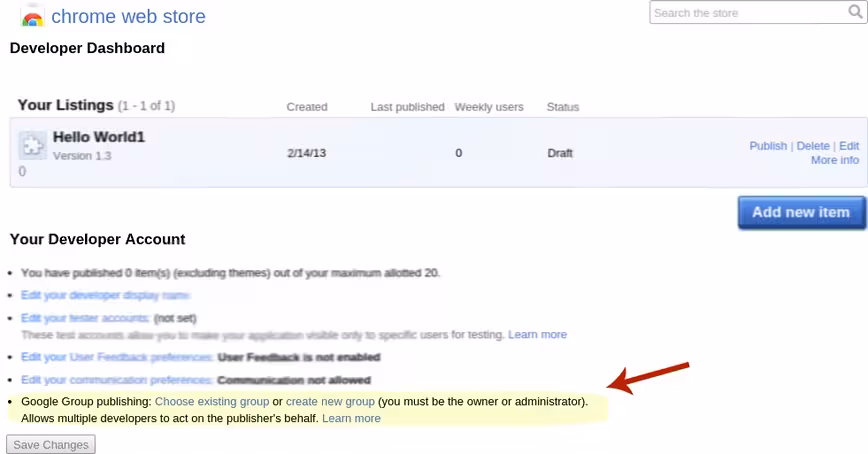Open Learn more about tester accounts

coord(537,334)
